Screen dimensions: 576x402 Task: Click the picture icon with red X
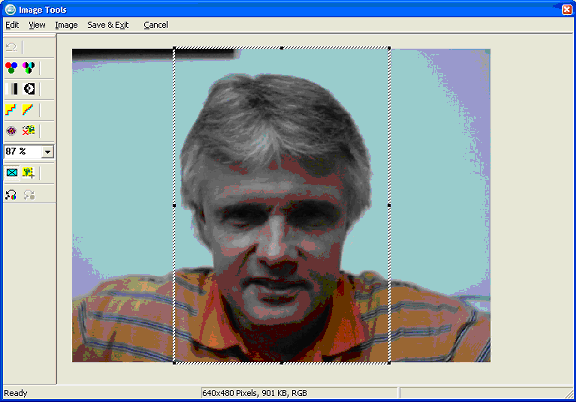[x=29, y=130]
